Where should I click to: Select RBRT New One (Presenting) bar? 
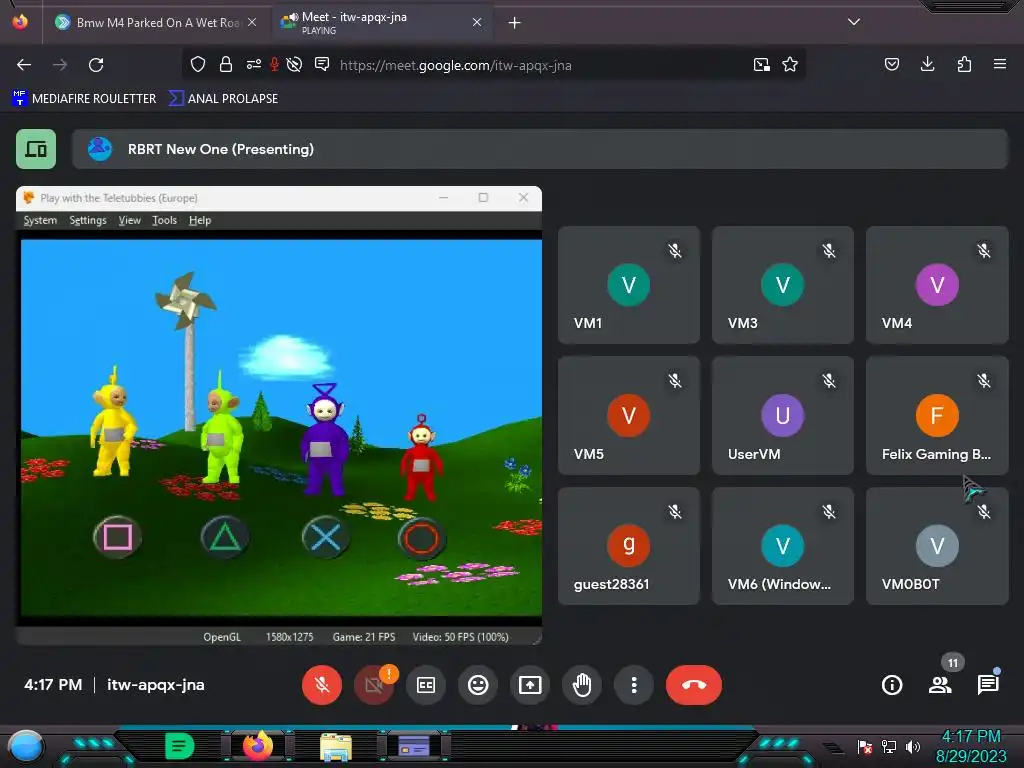pyautogui.click(x=539, y=149)
